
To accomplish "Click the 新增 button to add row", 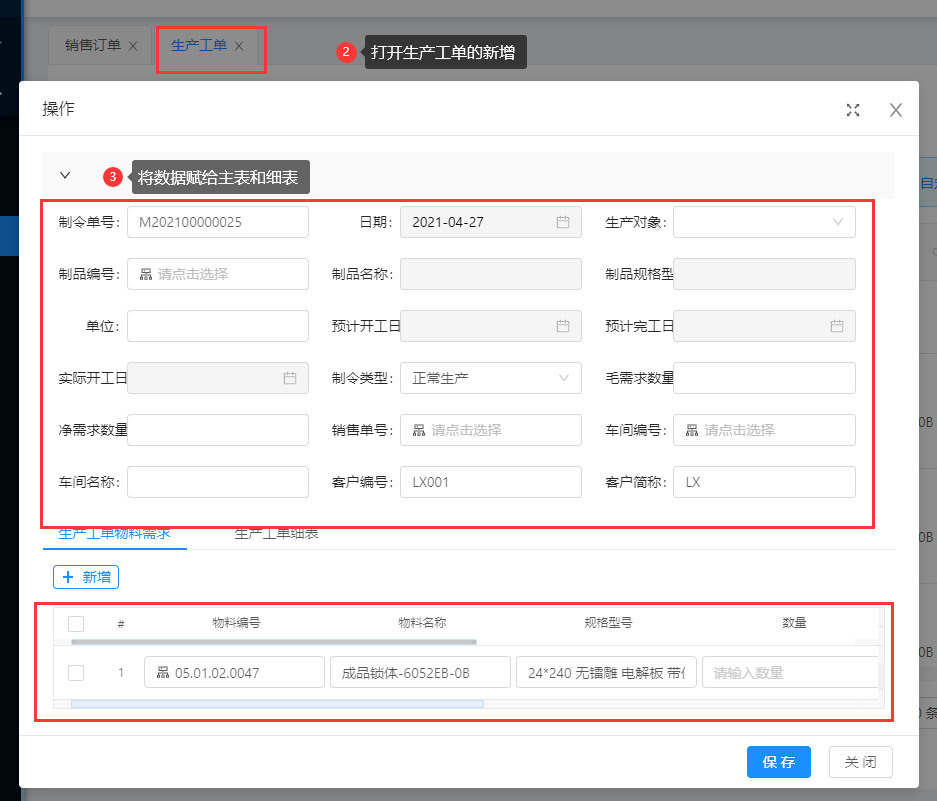I will point(86,577).
